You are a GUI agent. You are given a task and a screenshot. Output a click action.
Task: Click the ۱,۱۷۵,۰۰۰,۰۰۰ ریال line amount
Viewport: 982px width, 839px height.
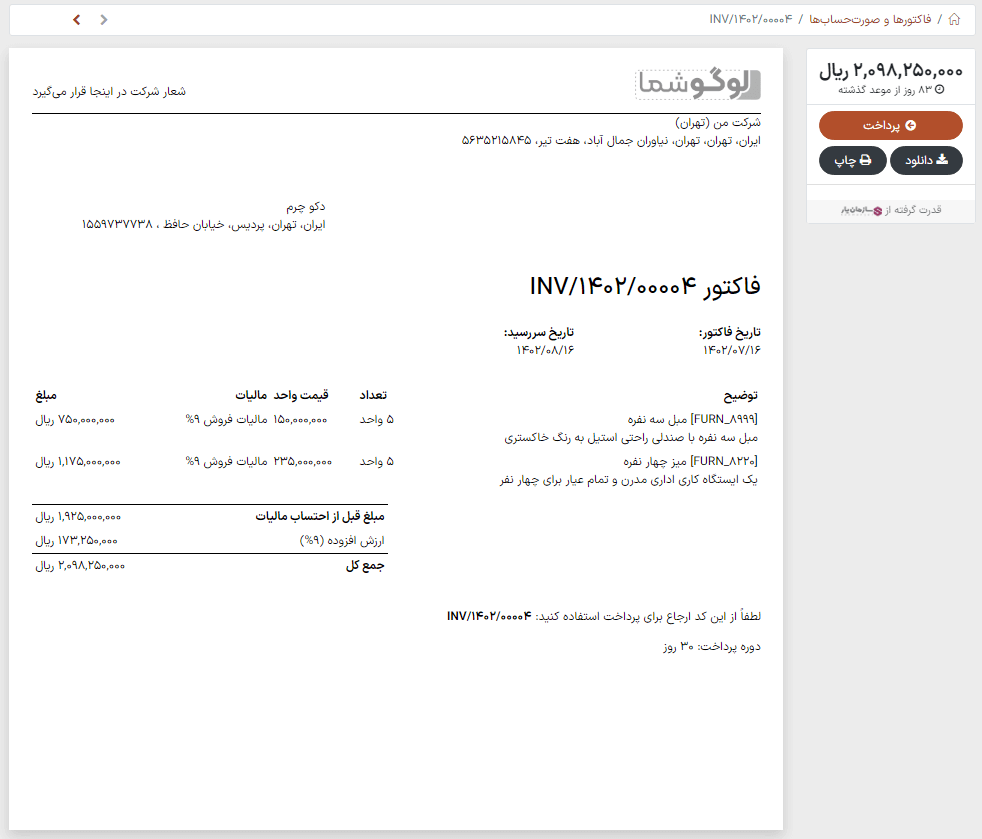tap(78, 462)
